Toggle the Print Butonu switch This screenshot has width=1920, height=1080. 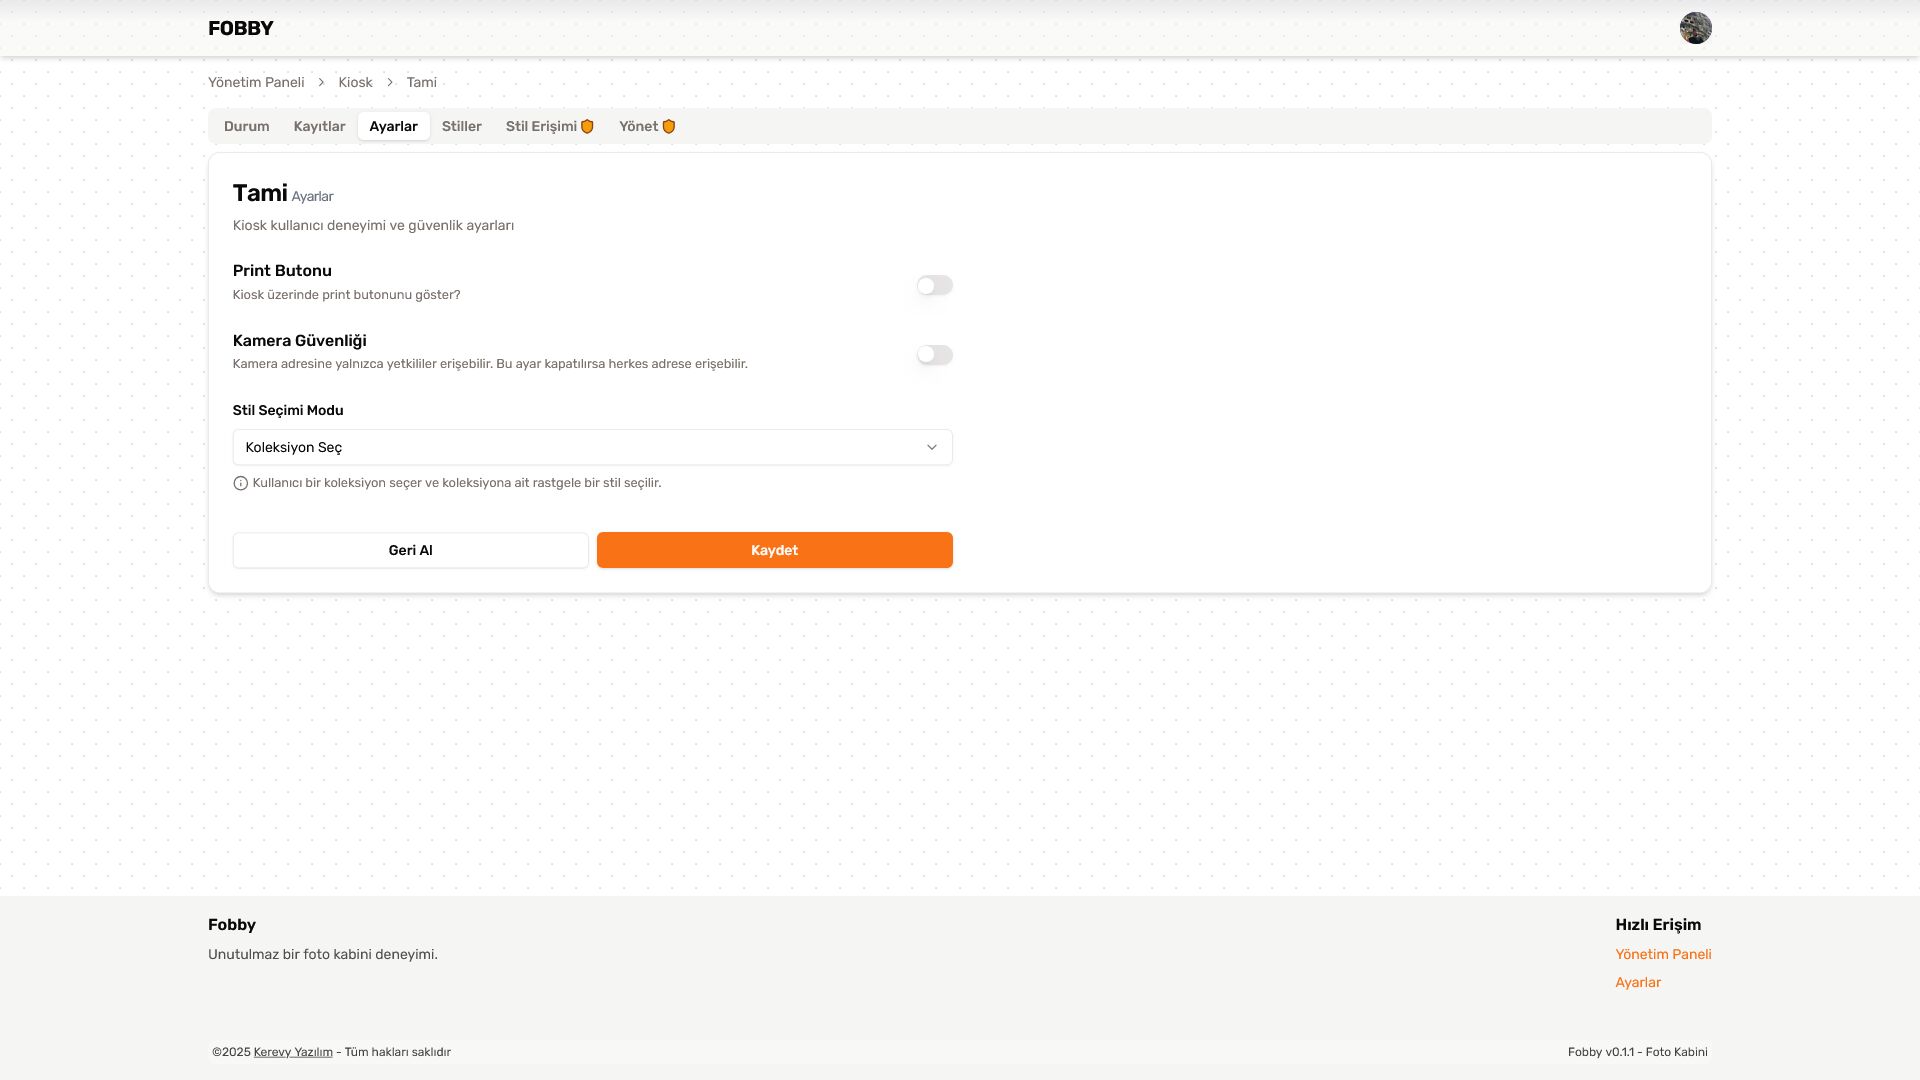pos(934,286)
